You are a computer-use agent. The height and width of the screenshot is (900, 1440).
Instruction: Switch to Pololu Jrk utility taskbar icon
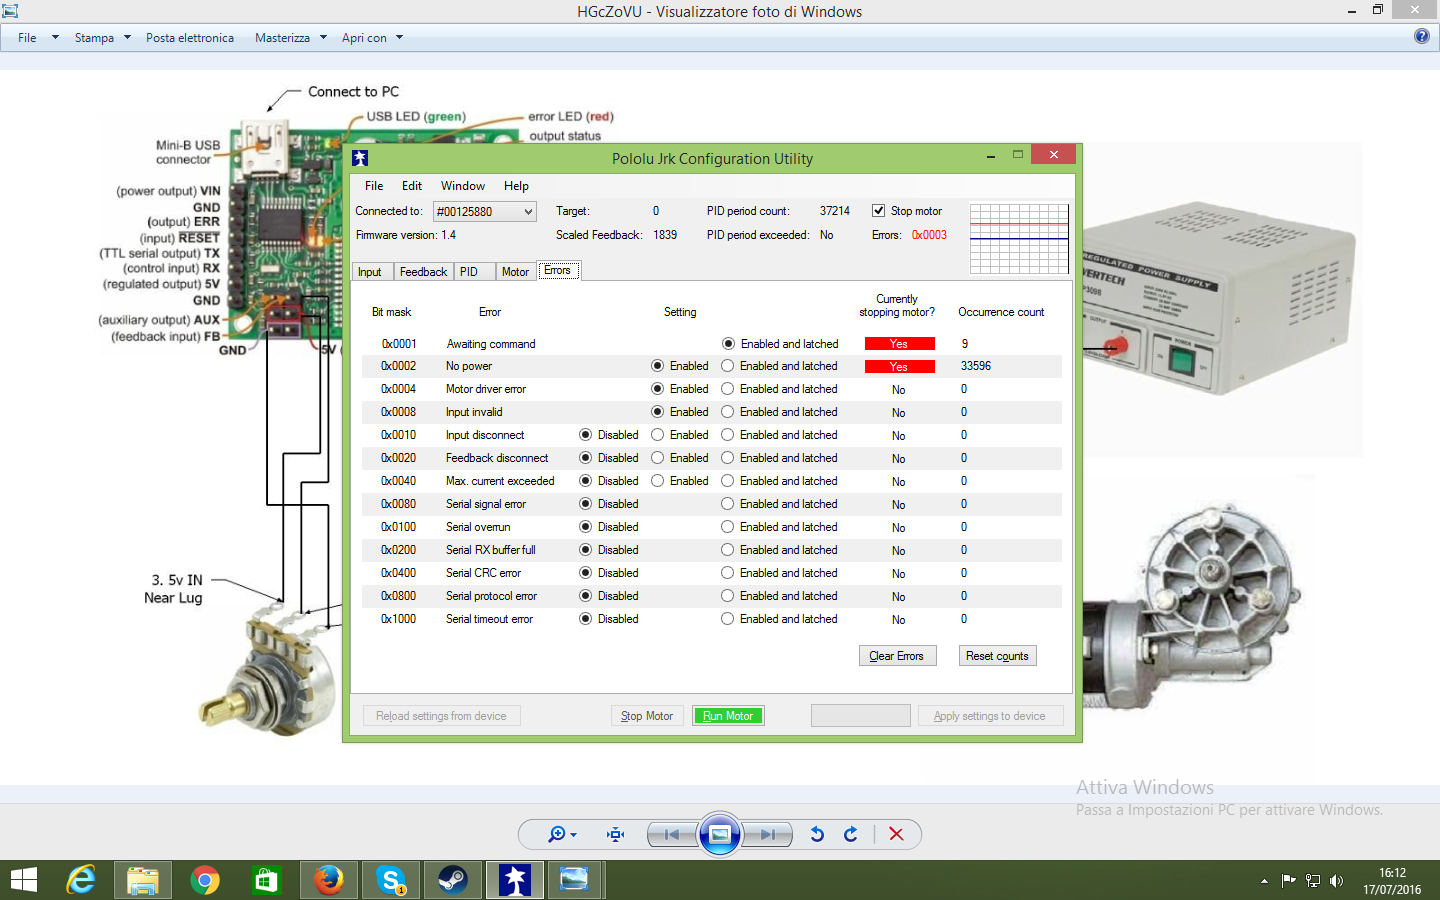click(515, 880)
